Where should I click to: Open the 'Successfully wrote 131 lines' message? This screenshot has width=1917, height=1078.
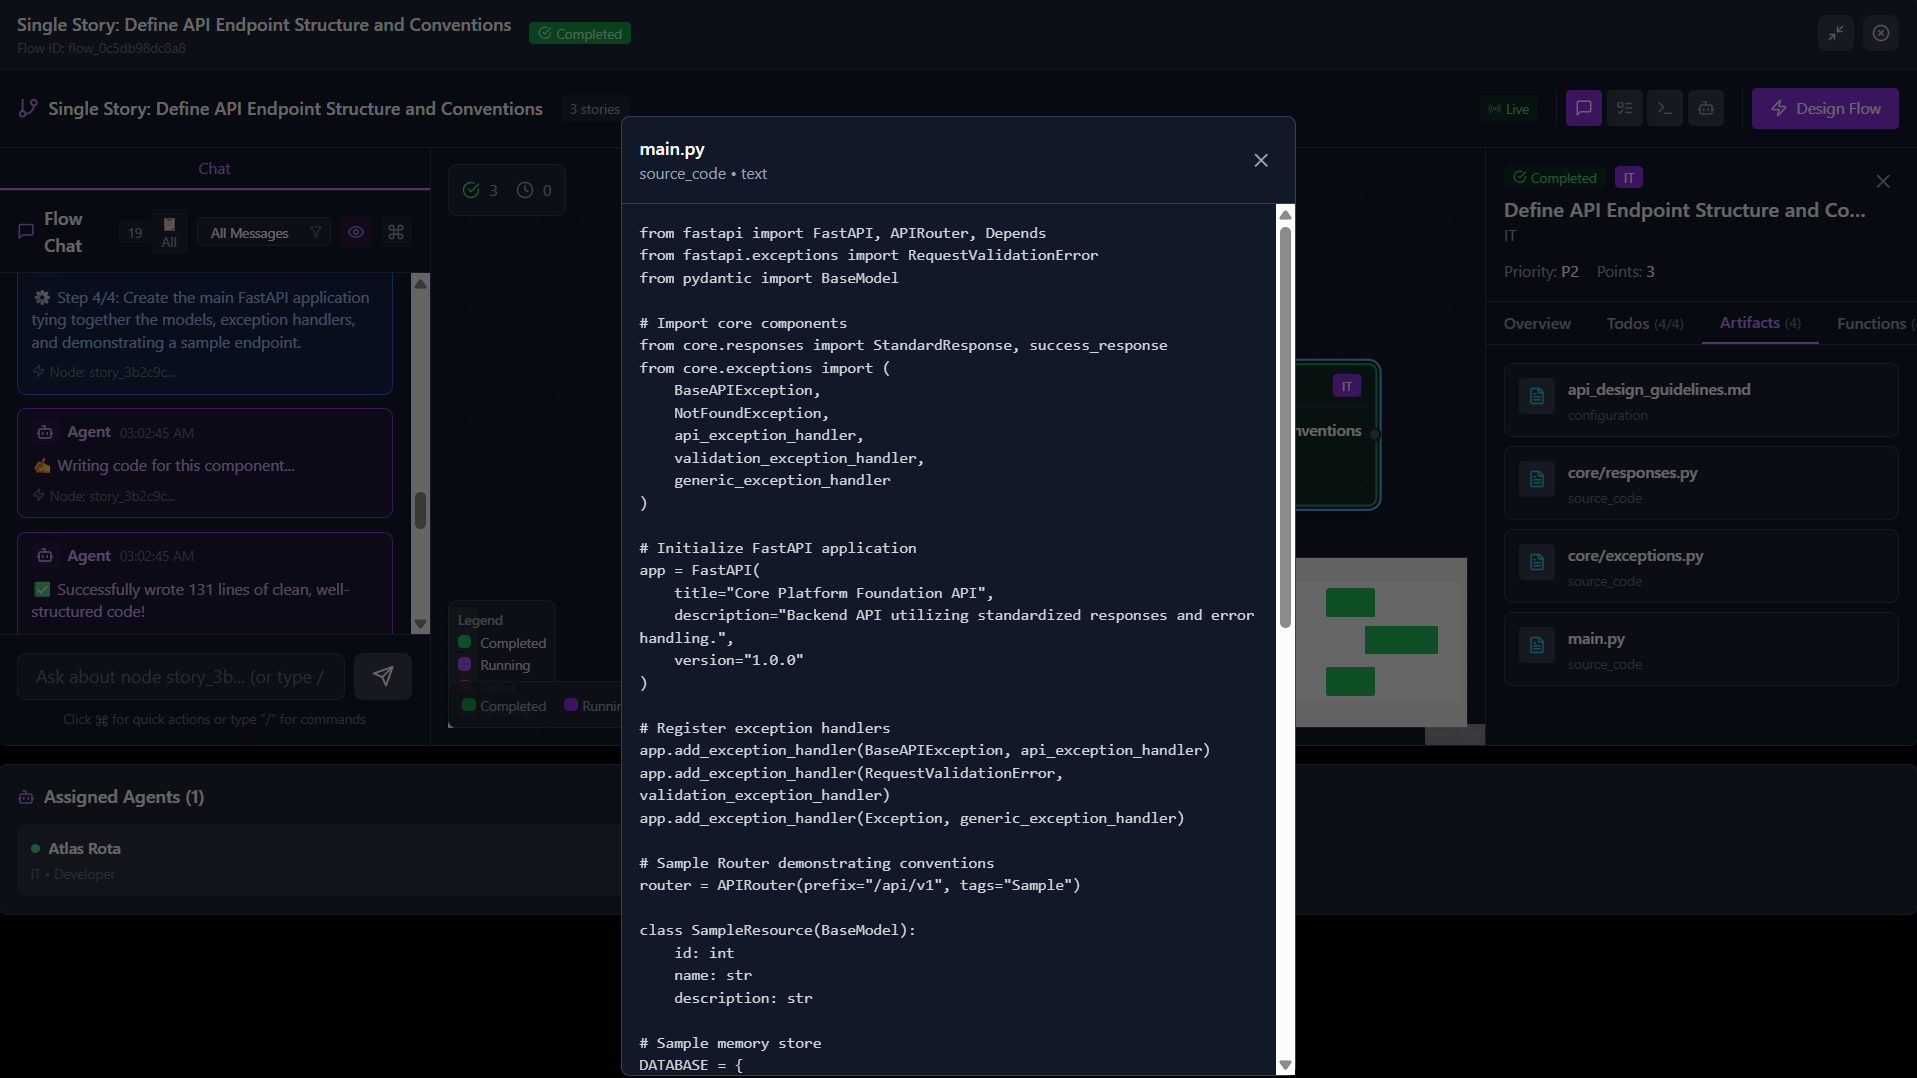[205, 584]
